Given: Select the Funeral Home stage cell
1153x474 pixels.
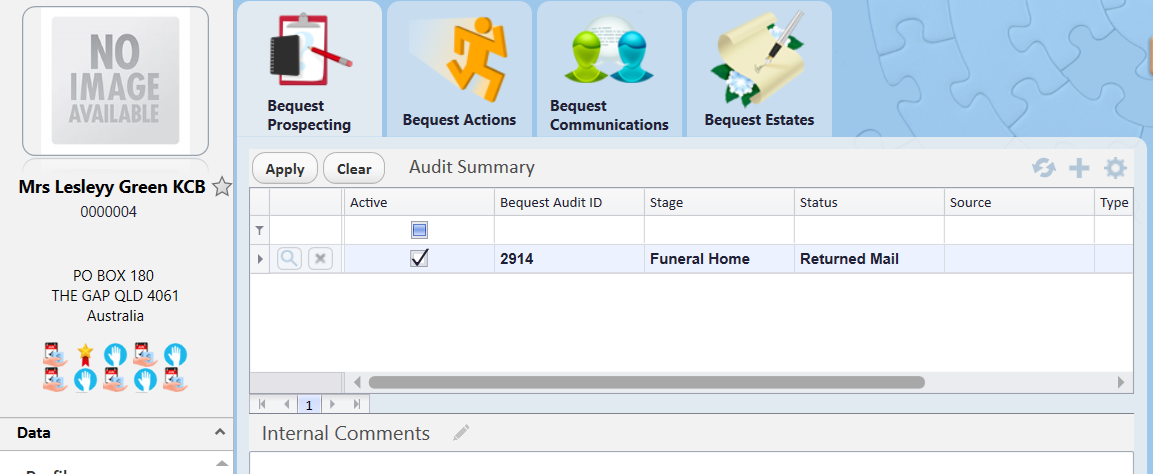Looking at the screenshot, I should pos(719,259).
